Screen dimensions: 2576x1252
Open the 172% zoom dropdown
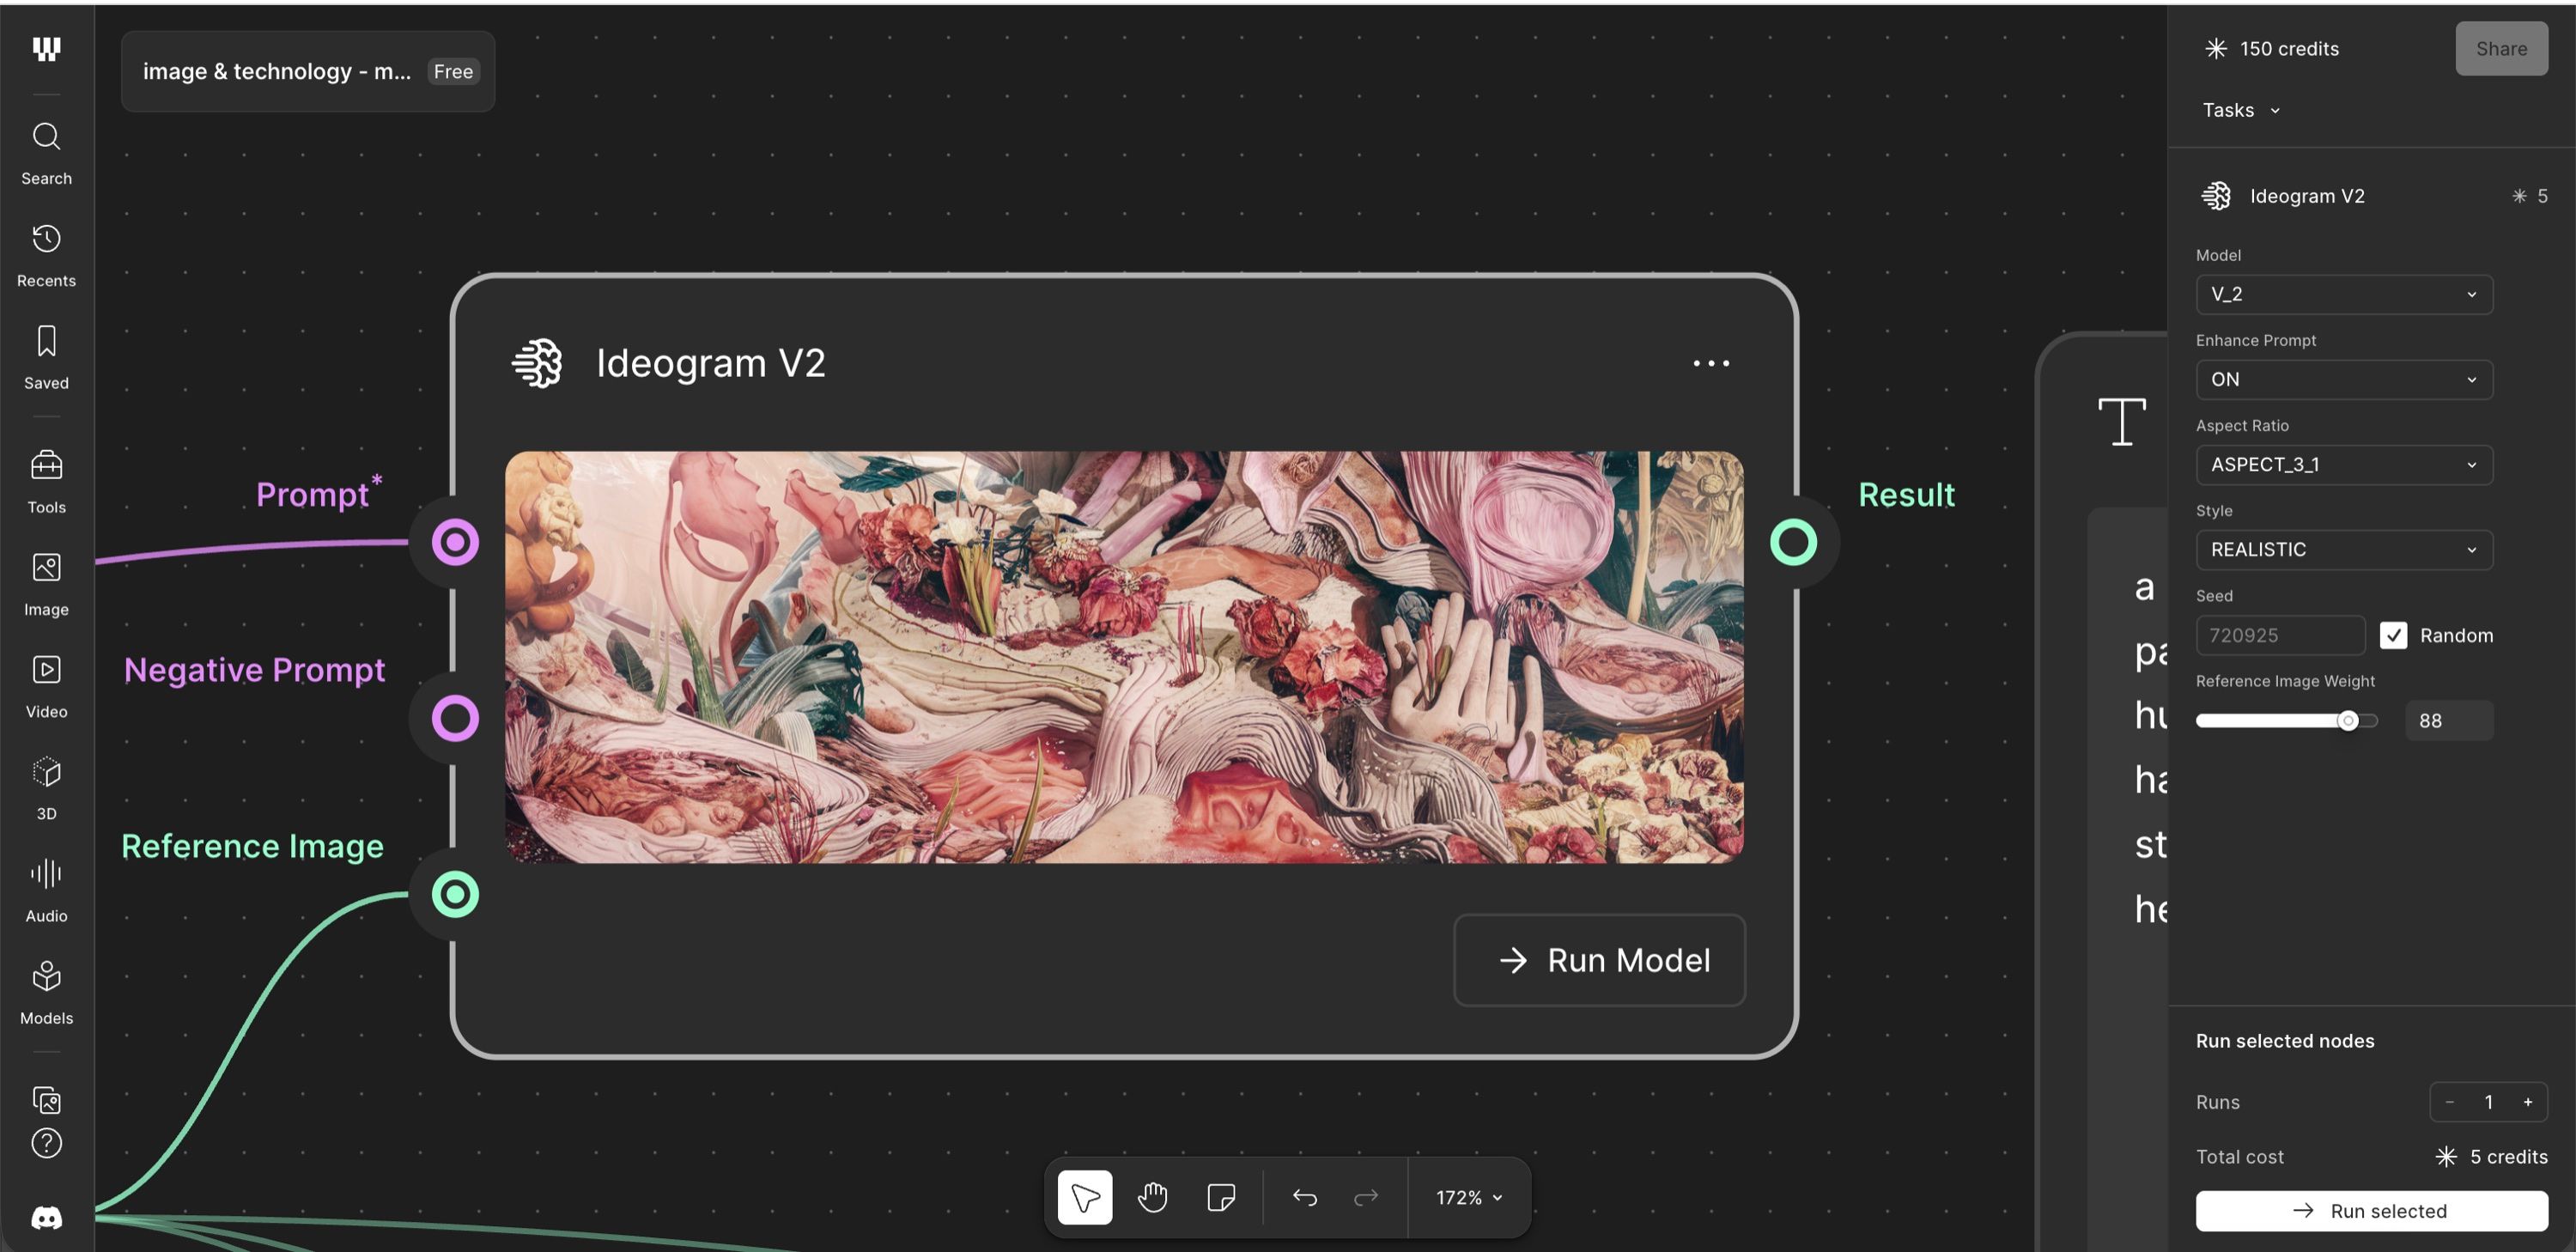(1469, 1197)
